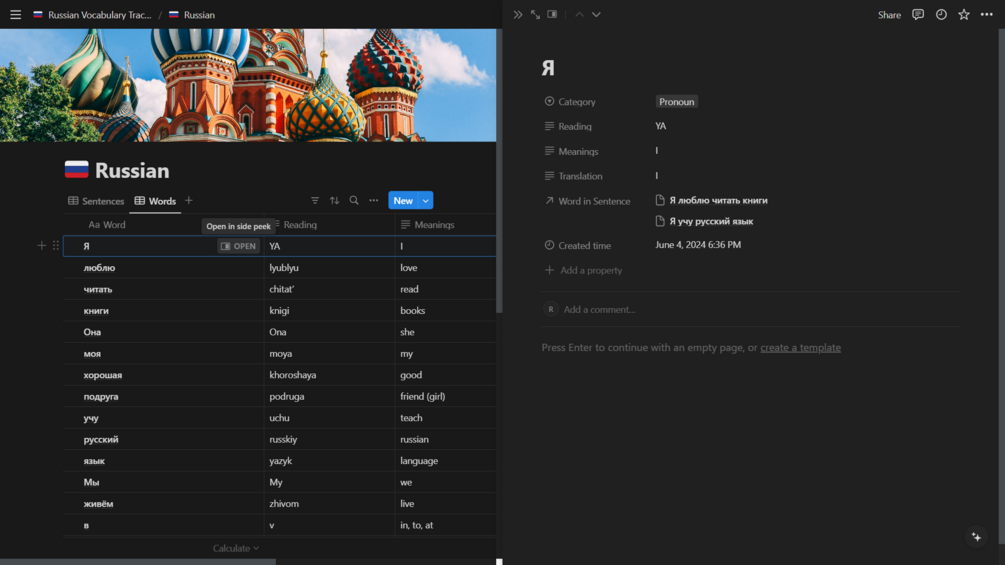Select the книги word cell
This screenshot has height=565, width=1005.
pos(163,311)
